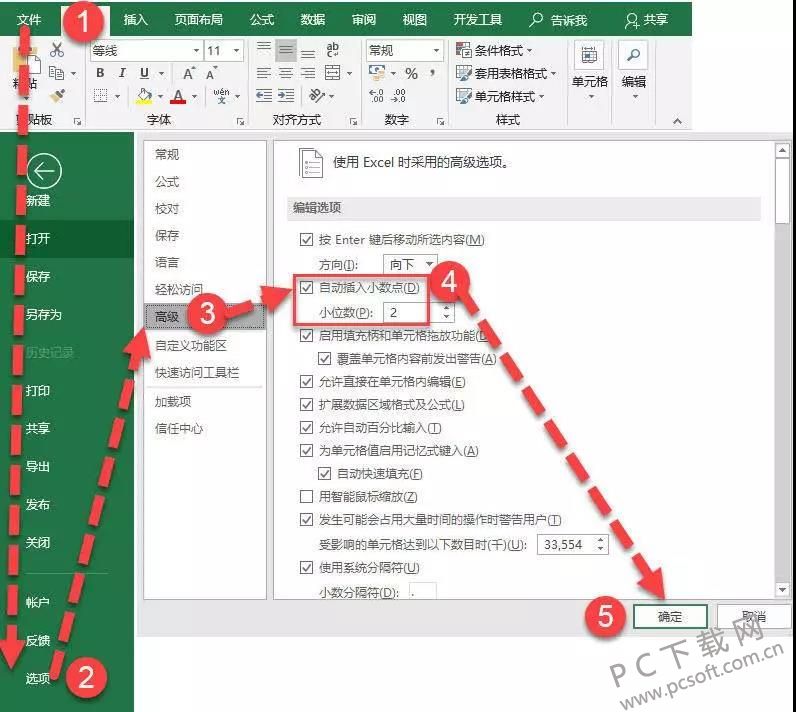Open the 文件 tab

coord(28,20)
